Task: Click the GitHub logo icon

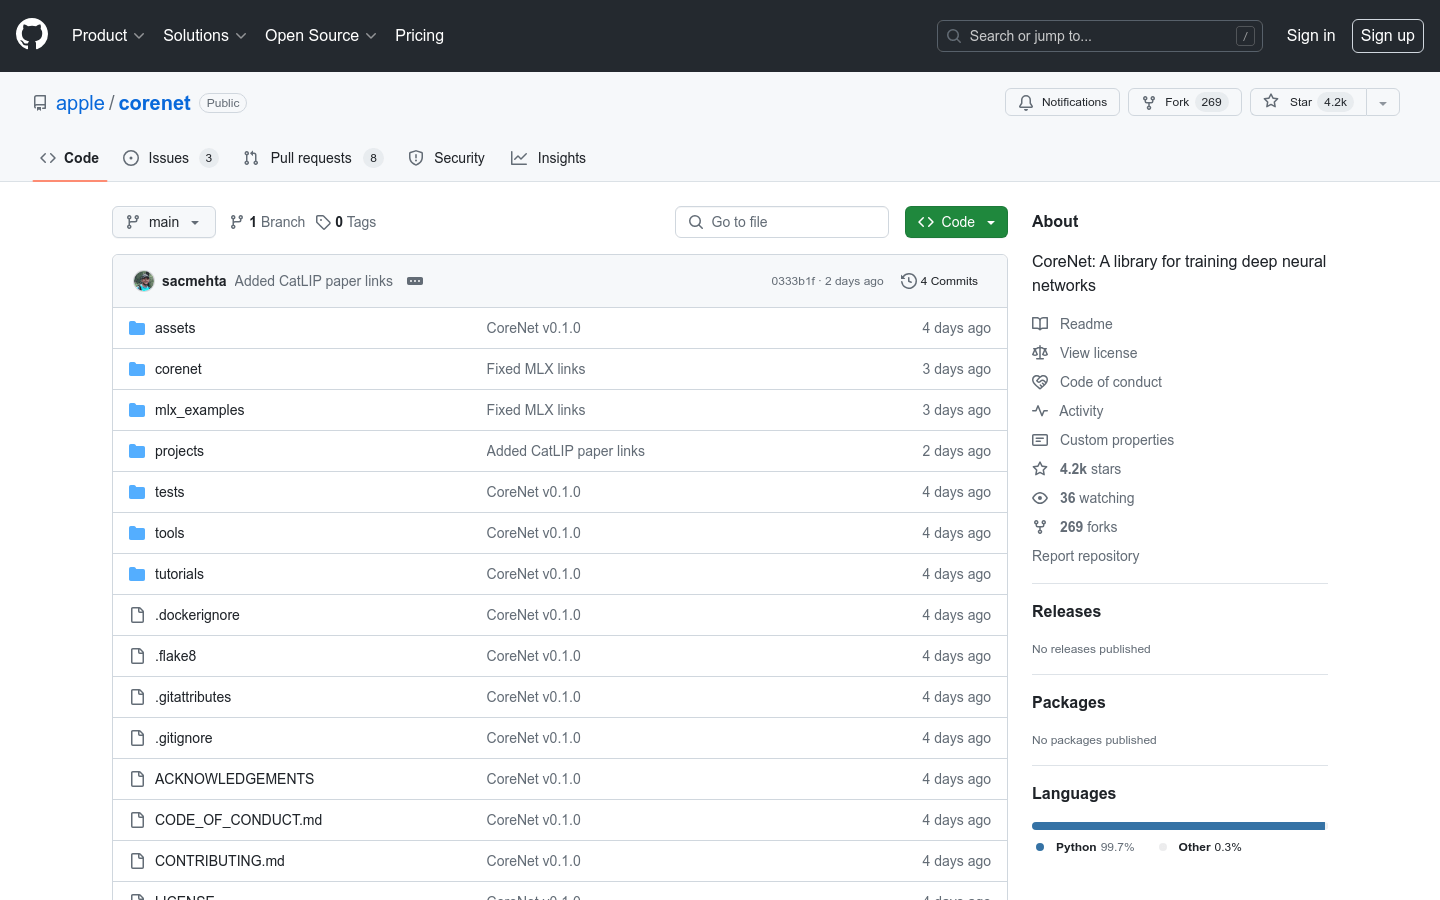Action: click(32, 35)
